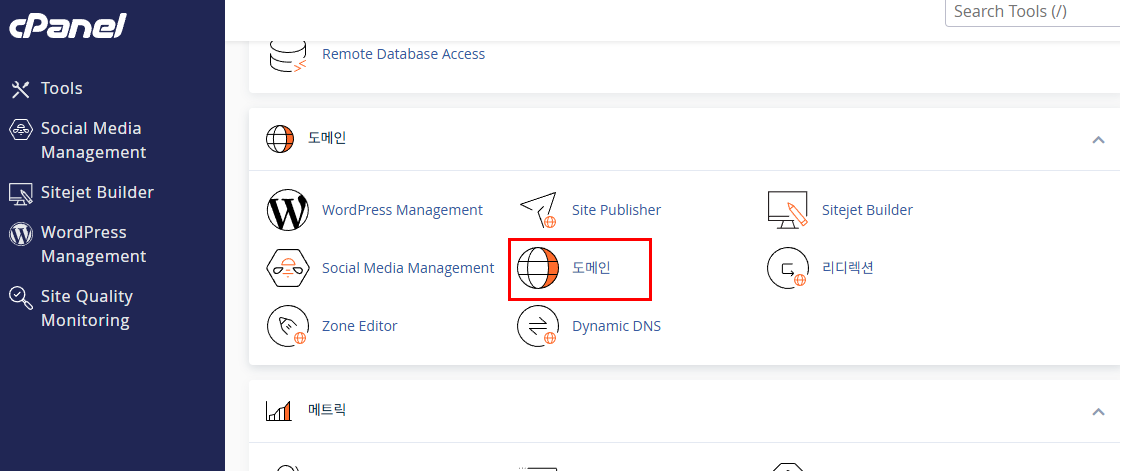Open the Dynamic DNS arrows icon

point(537,326)
